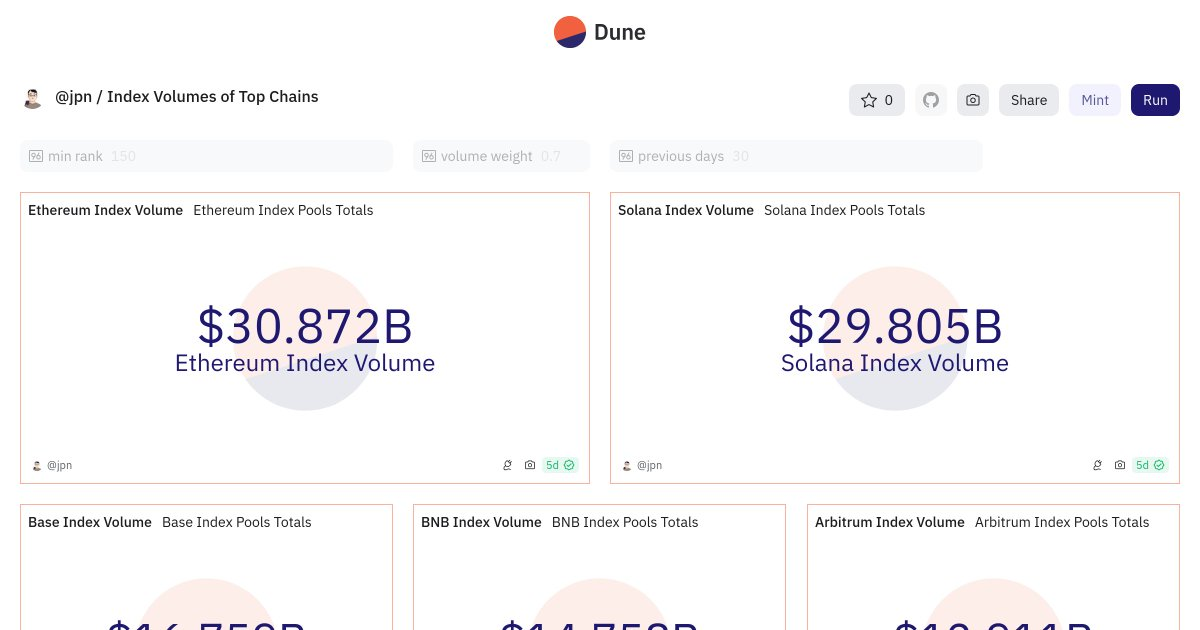The image size is (1200, 630).
Task: Click the 5d refresh status on Solana card
Action: (x=1149, y=465)
